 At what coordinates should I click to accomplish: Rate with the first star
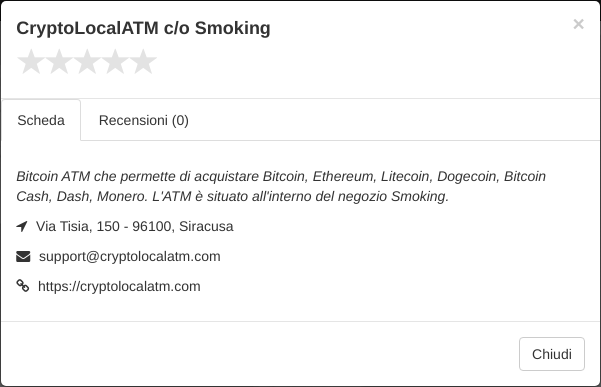click(31, 62)
